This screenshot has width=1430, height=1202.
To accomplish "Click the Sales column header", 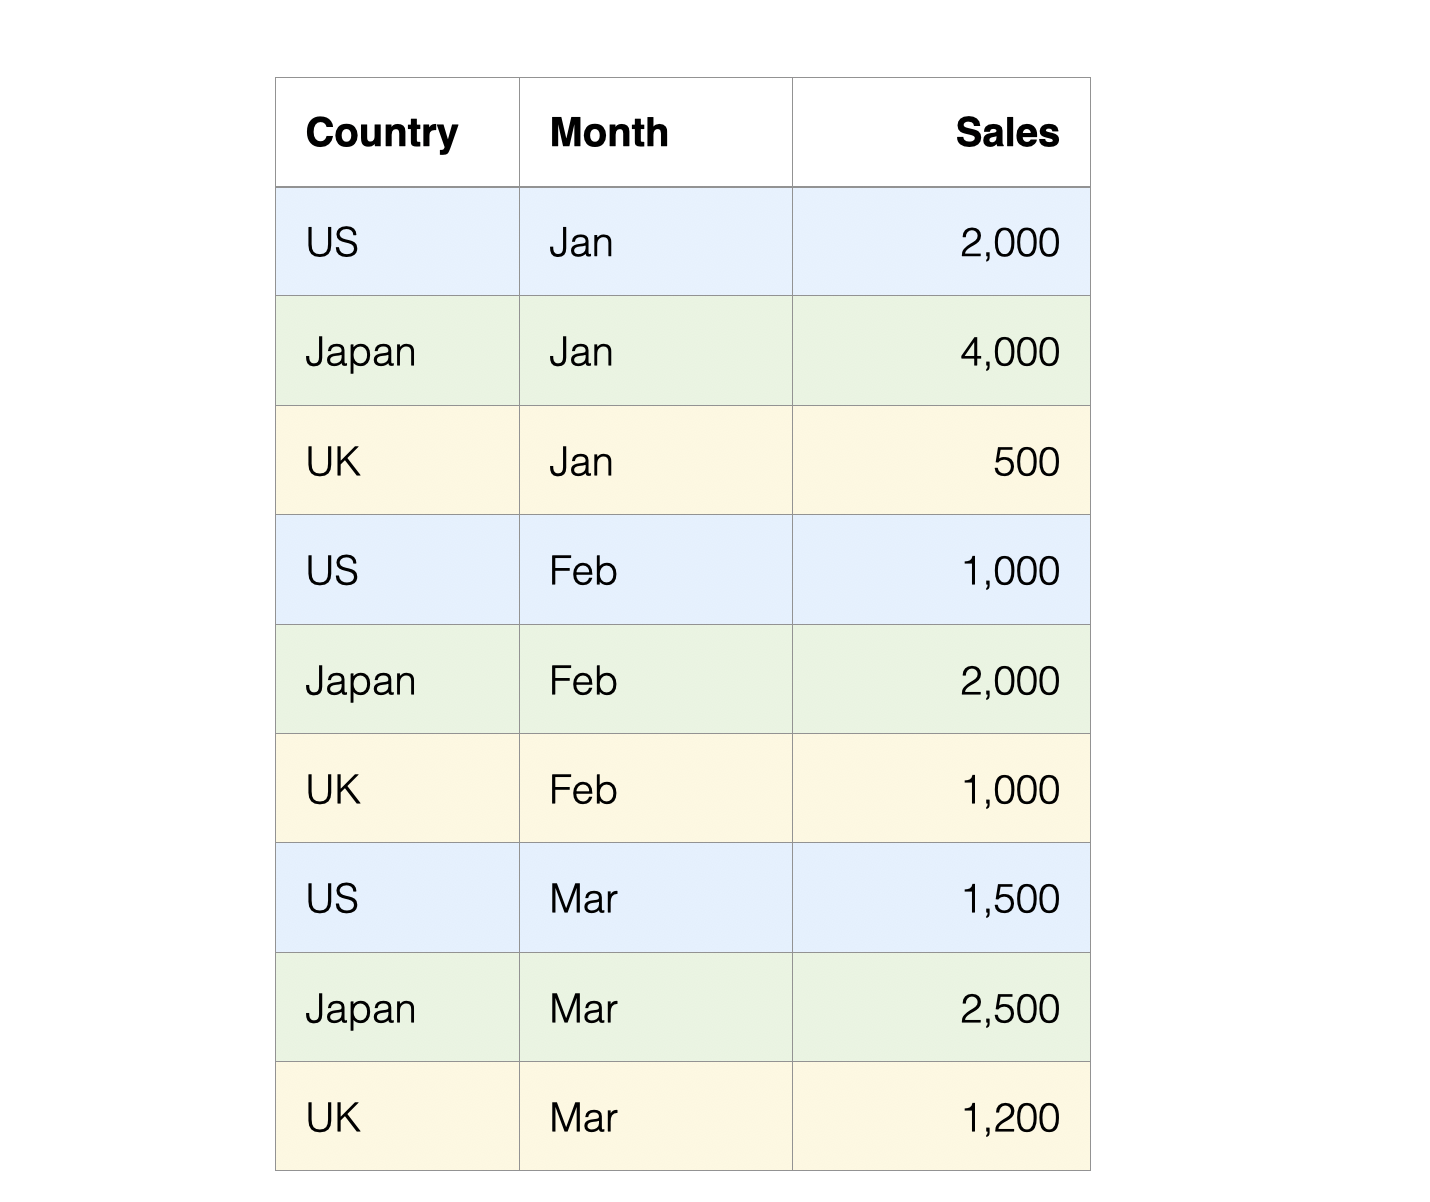I will [941, 132].
